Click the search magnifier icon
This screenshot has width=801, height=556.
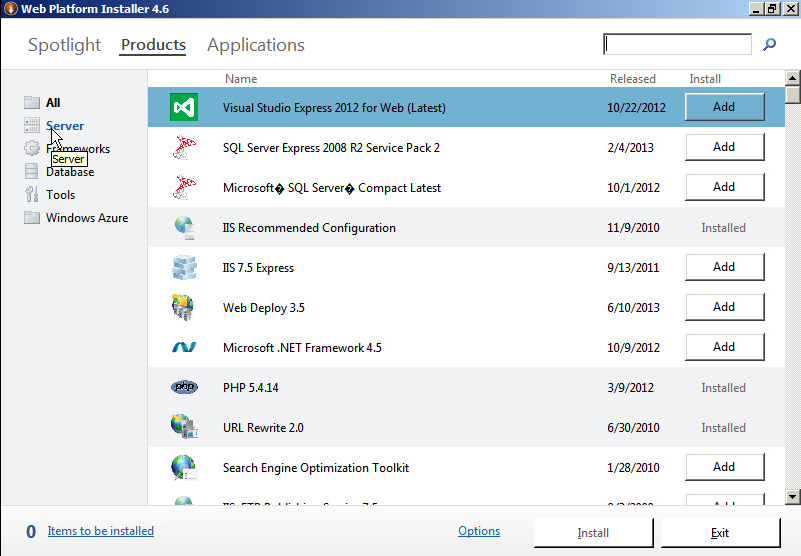click(x=769, y=45)
